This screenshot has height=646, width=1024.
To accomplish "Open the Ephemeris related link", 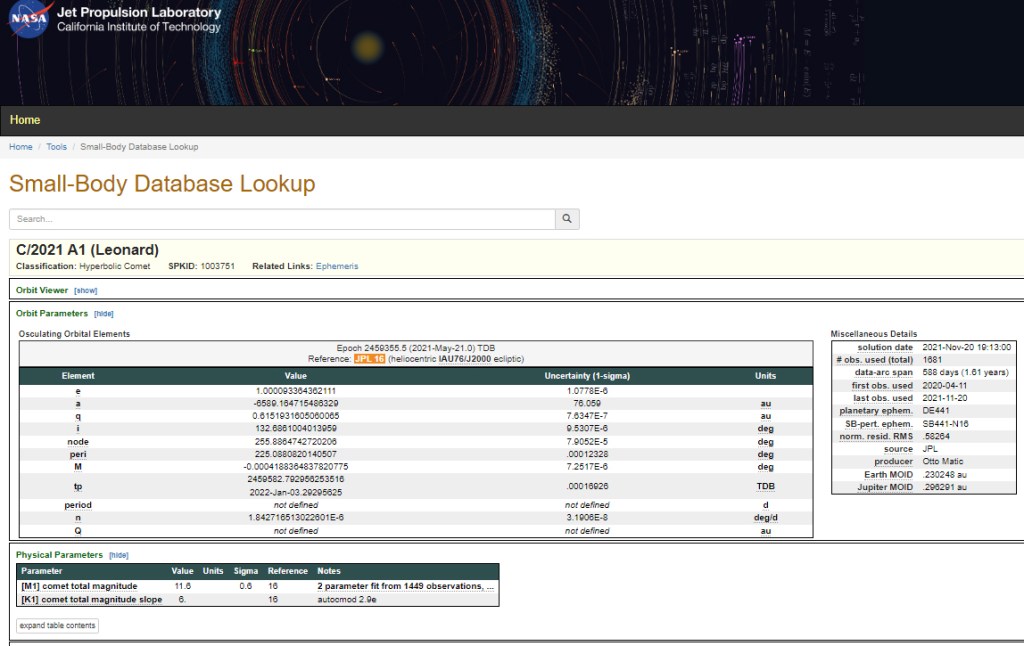I will tap(337, 266).
